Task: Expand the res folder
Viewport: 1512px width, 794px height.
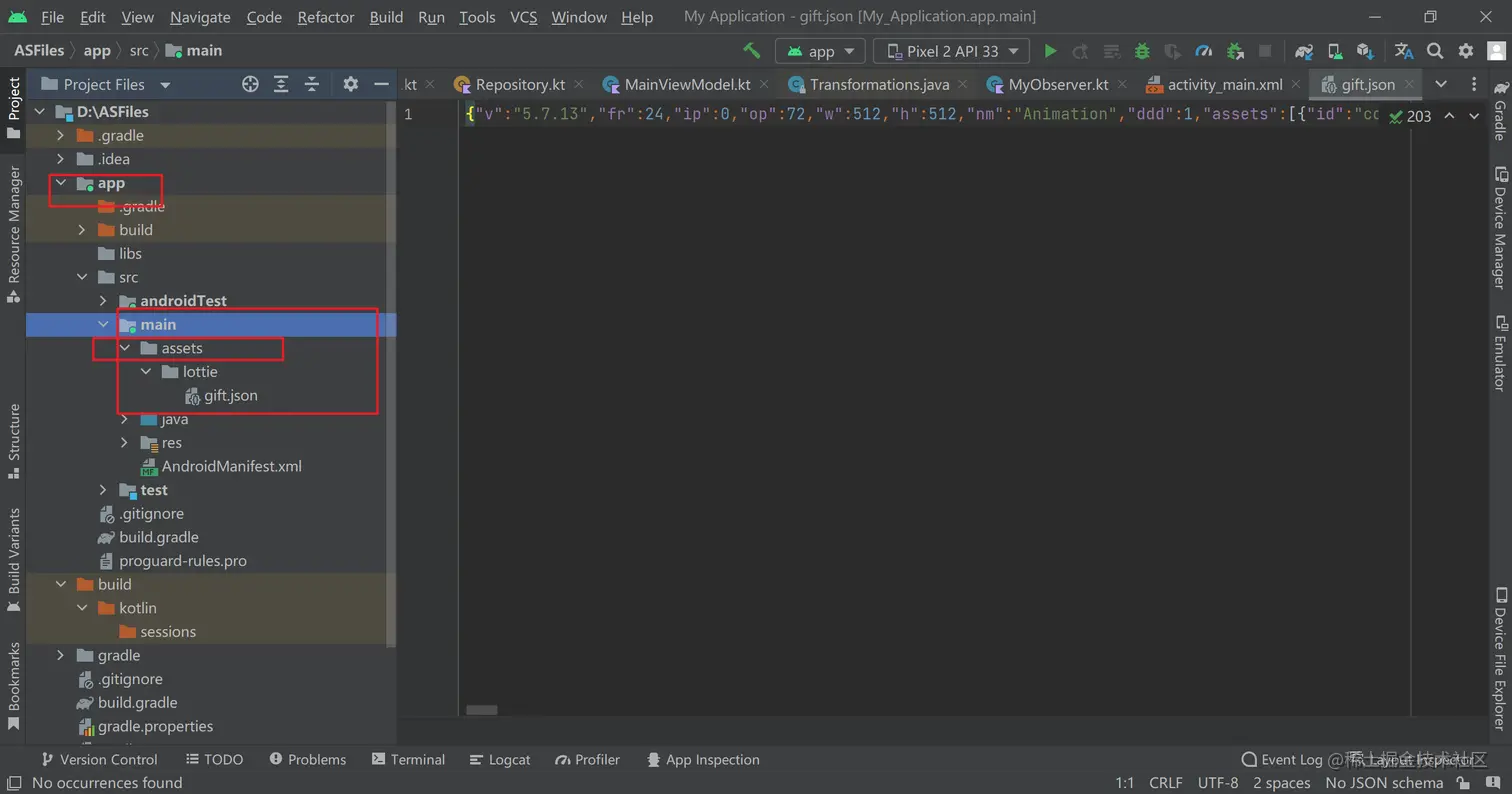Action: [x=125, y=443]
